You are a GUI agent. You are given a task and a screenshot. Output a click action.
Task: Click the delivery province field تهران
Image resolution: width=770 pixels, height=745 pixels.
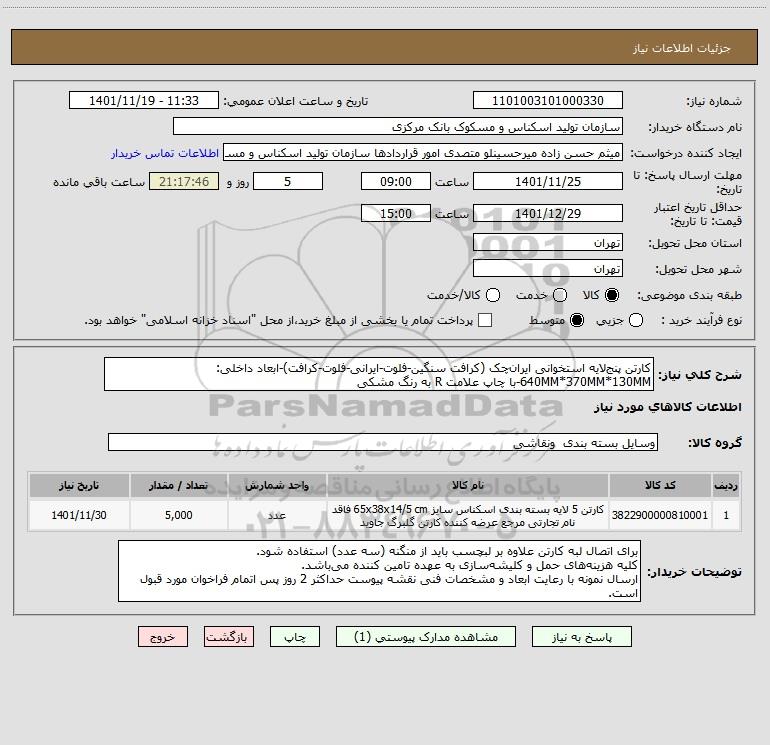tap(548, 243)
